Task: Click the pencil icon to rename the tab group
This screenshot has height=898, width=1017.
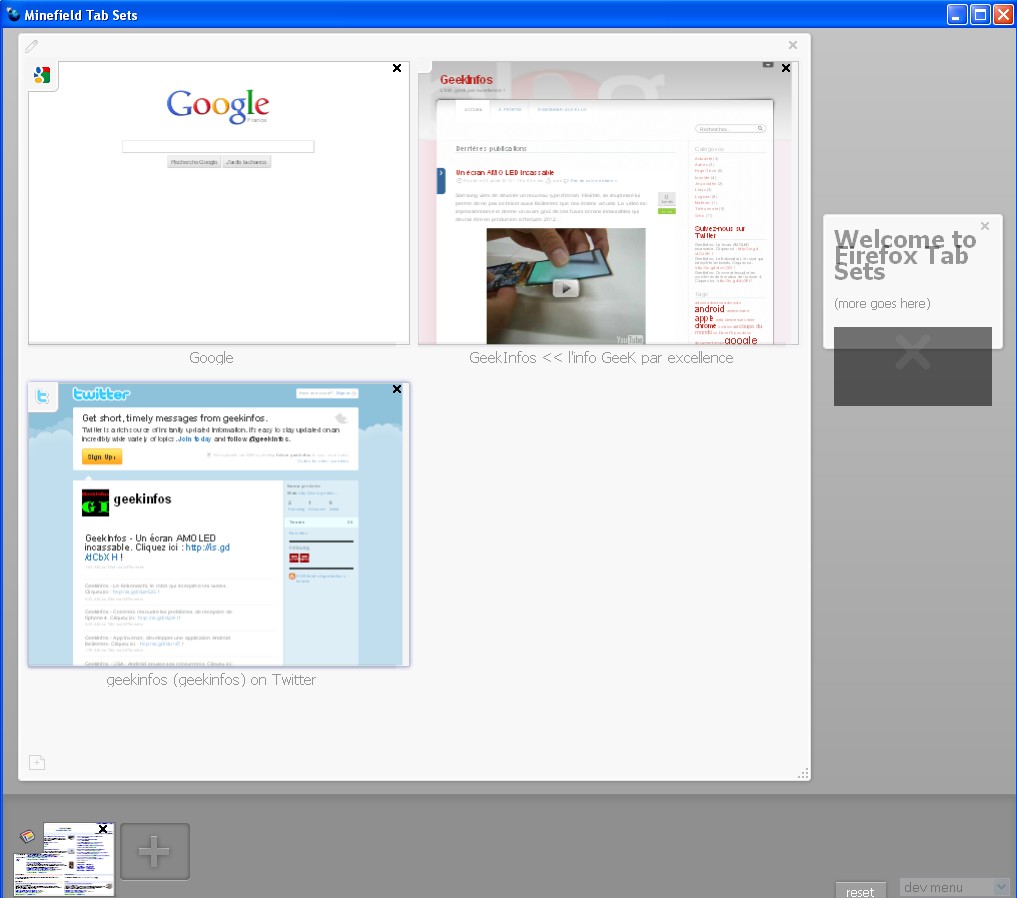Action: pyautogui.click(x=32, y=46)
